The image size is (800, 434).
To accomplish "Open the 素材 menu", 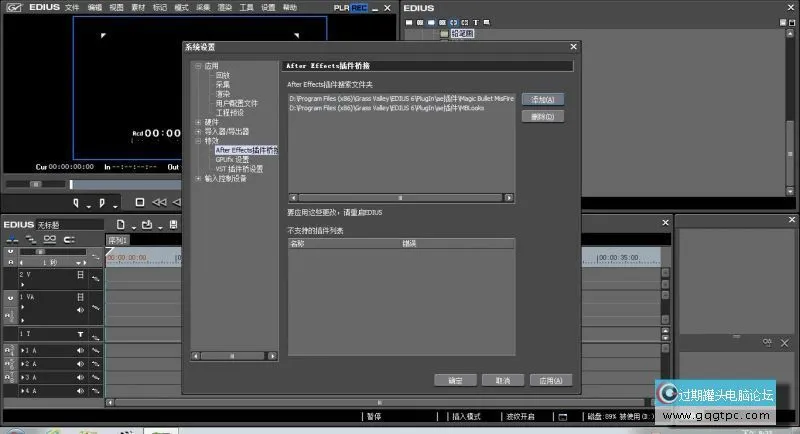I will 138,8.
